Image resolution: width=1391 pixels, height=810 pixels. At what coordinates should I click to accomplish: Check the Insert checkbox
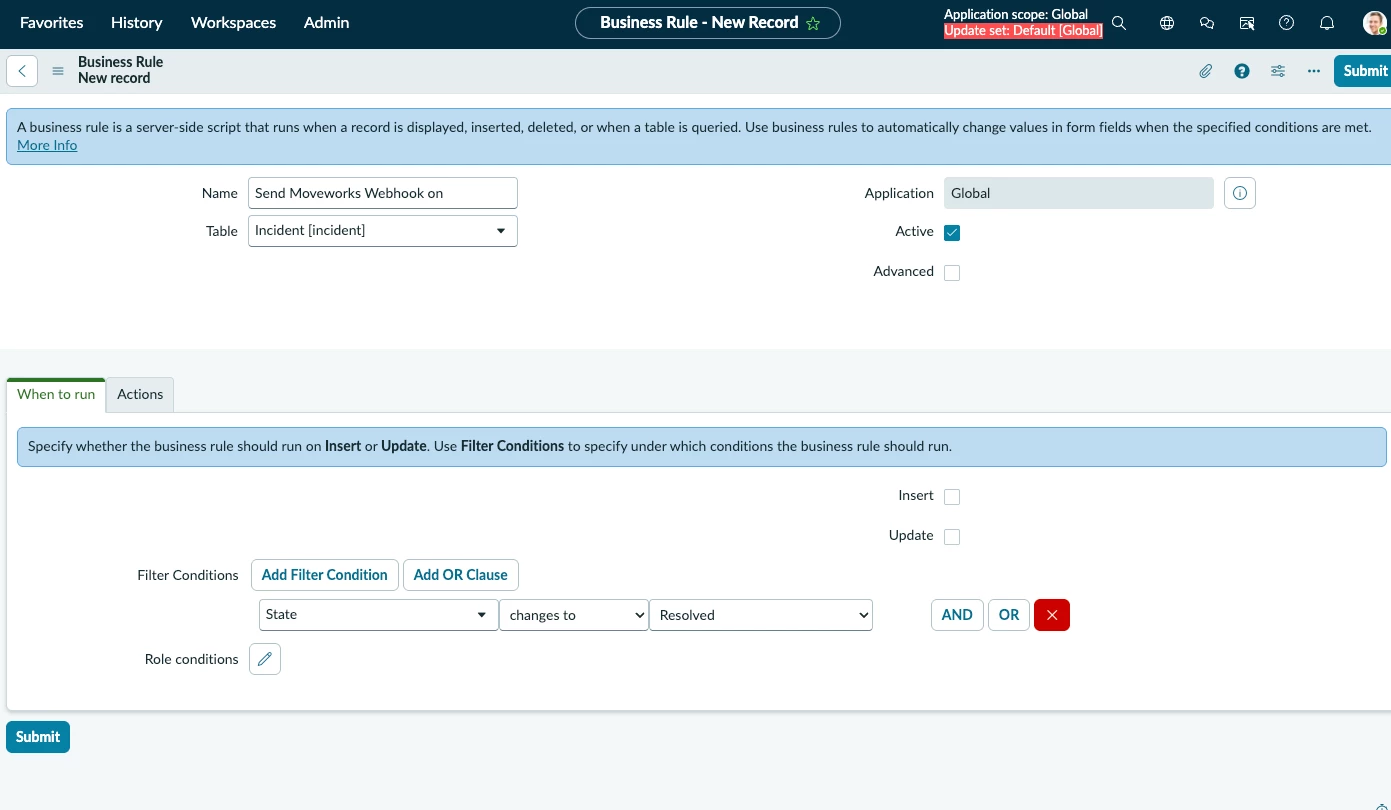point(952,497)
